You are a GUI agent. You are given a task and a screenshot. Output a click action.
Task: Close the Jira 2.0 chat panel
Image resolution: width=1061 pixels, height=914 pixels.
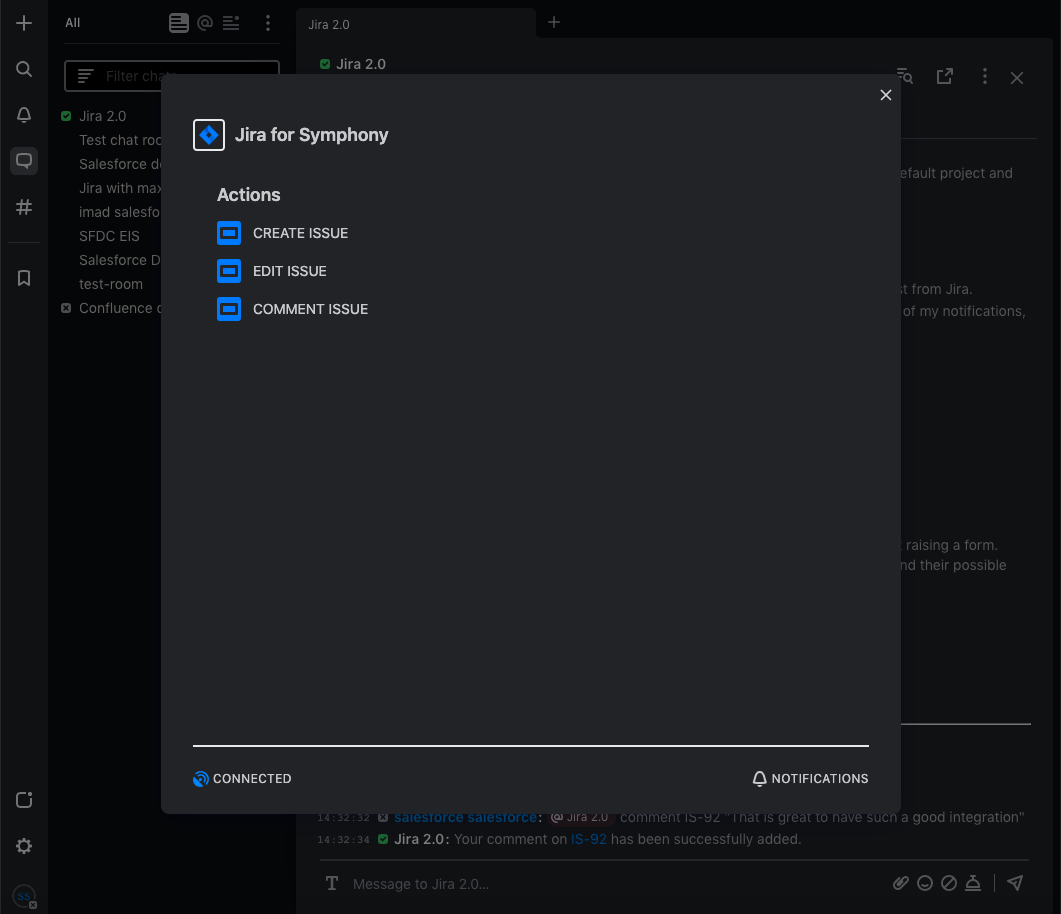tap(1016, 78)
